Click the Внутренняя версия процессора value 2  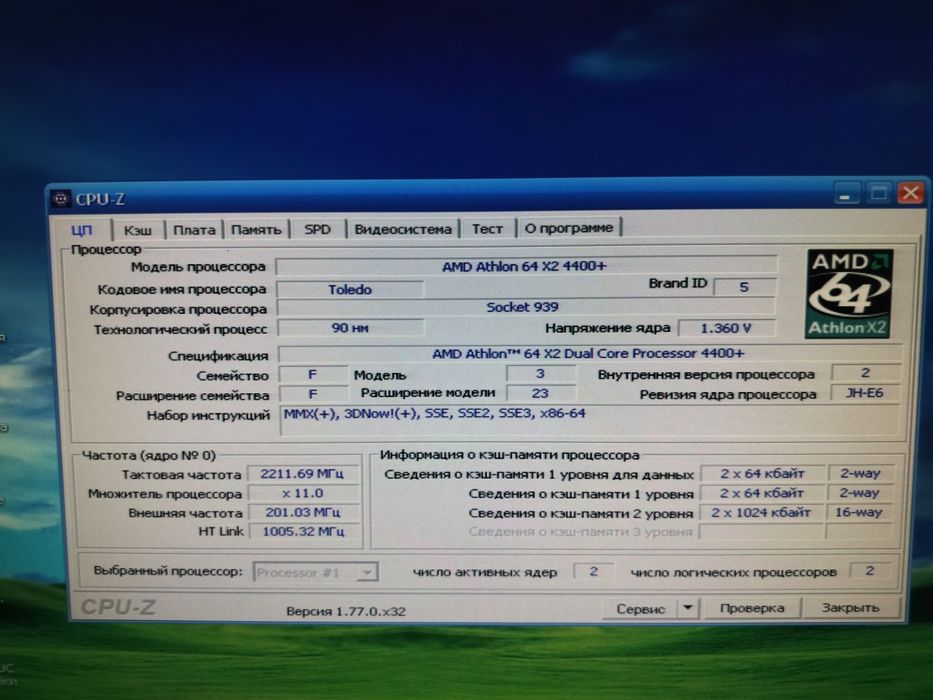[865, 373]
